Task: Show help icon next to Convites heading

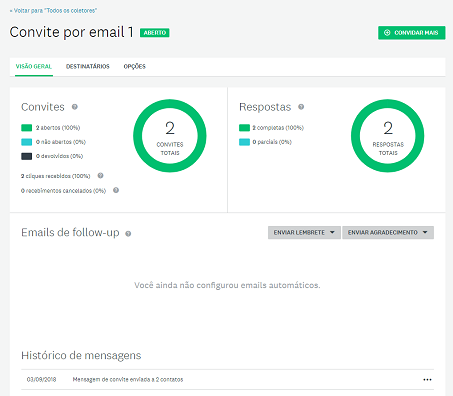Action: [x=75, y=107]
